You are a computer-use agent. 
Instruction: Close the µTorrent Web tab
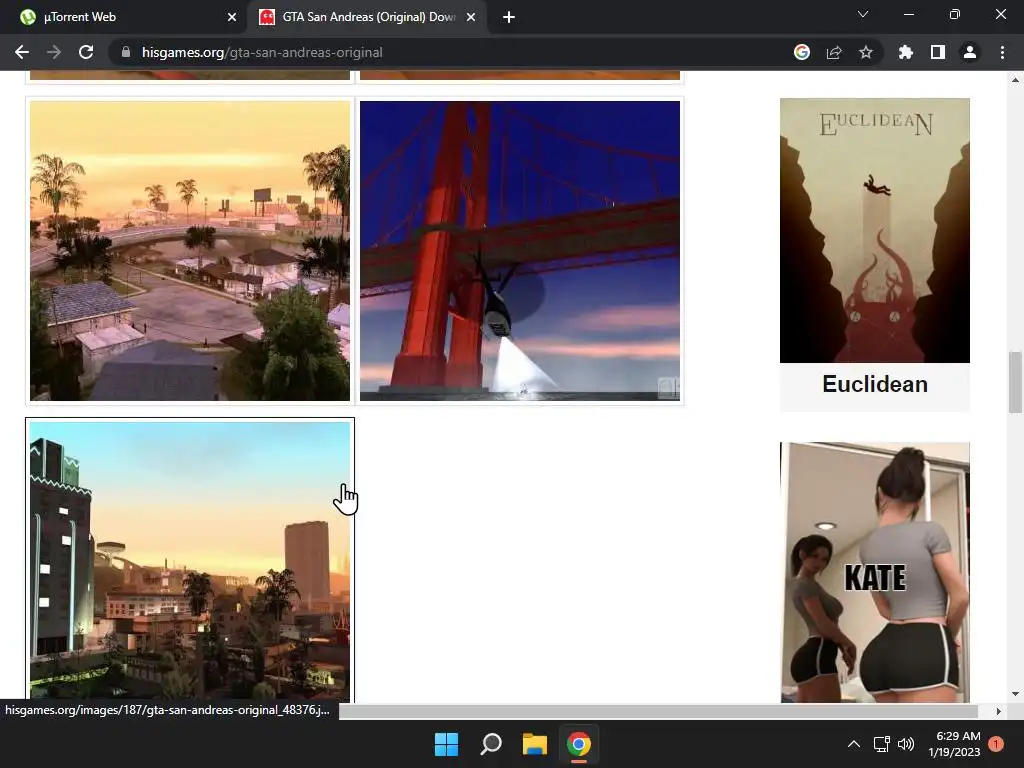[x=232, y=17]
